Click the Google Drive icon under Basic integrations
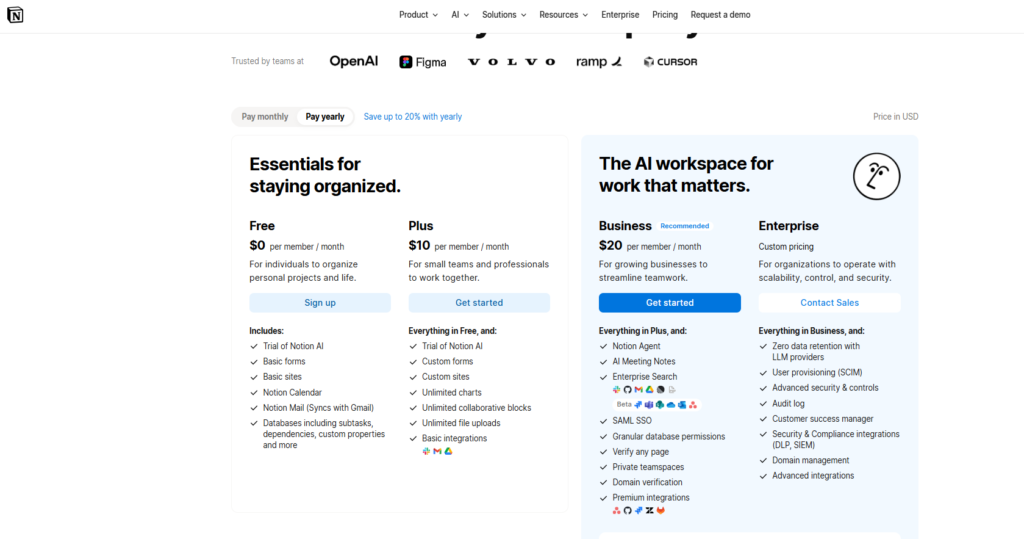The width and height of the screenshot is (1024, 539). tap(449, 452)
